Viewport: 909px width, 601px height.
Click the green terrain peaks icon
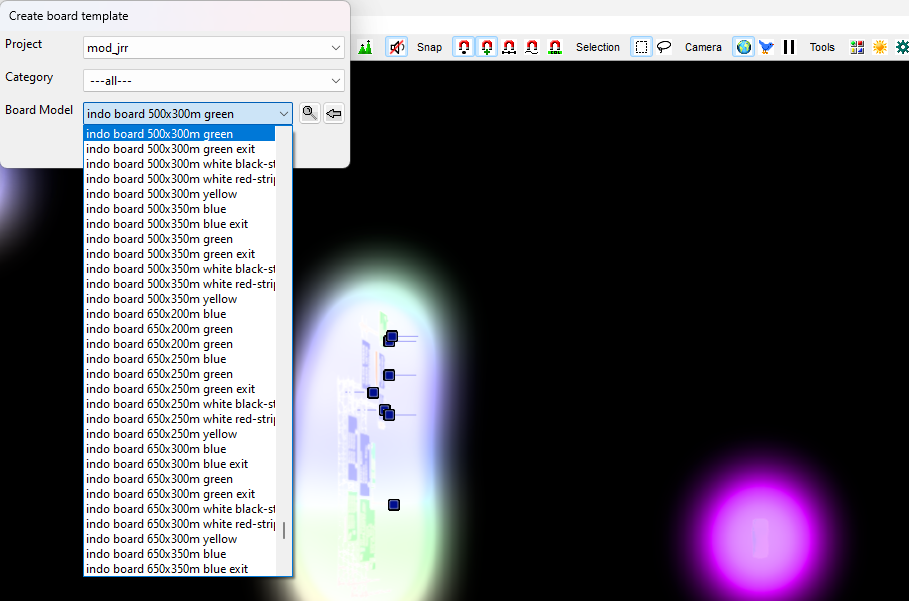pyautogui.click(x=365, y=47)
